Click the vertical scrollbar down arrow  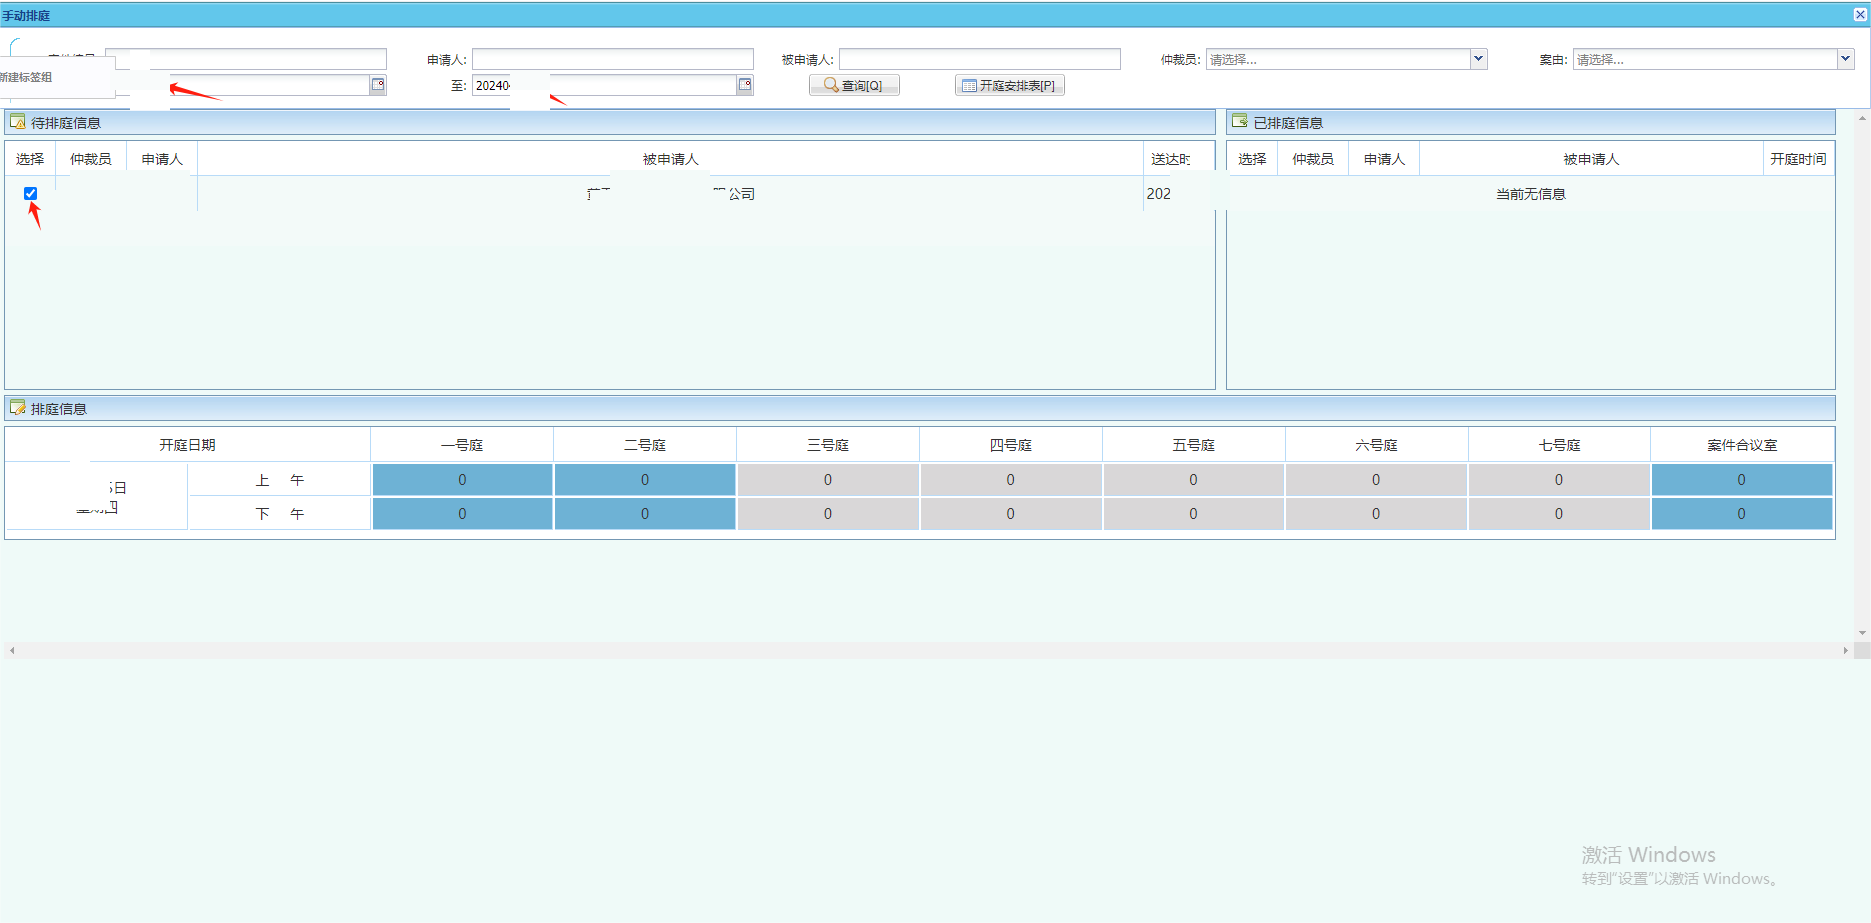[1862, 633]
